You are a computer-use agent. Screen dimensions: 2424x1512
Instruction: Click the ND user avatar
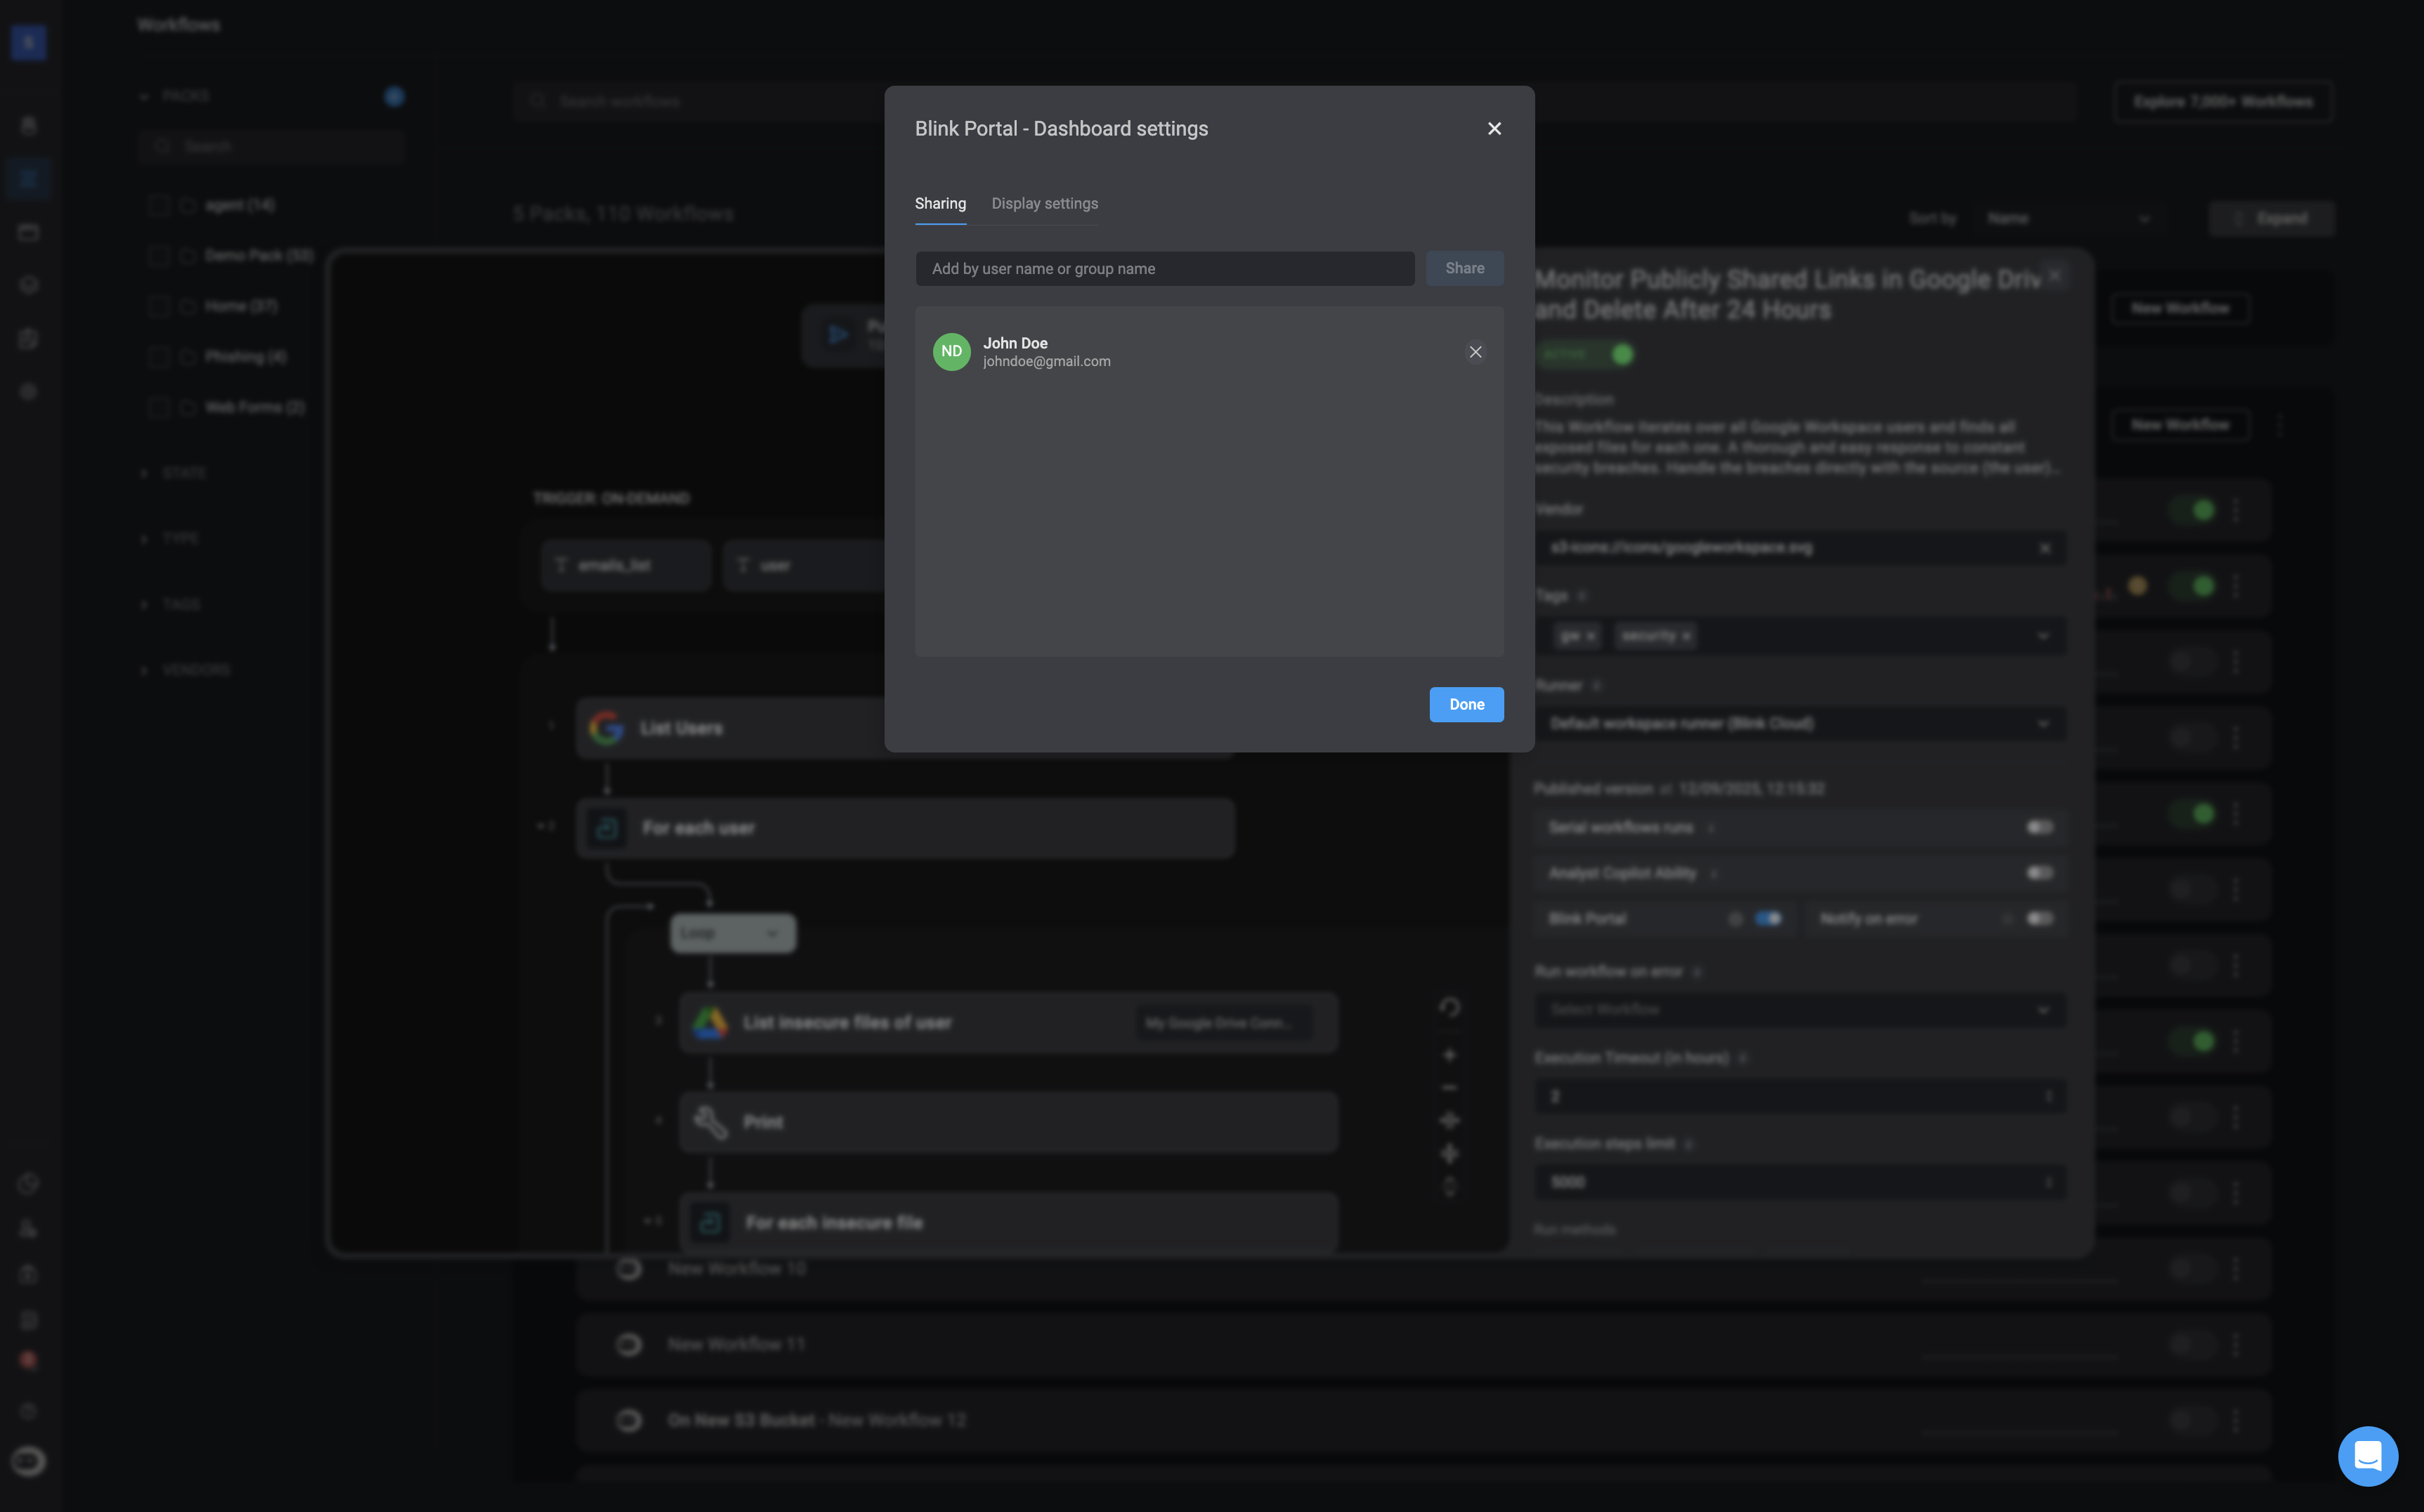[951, 352]
